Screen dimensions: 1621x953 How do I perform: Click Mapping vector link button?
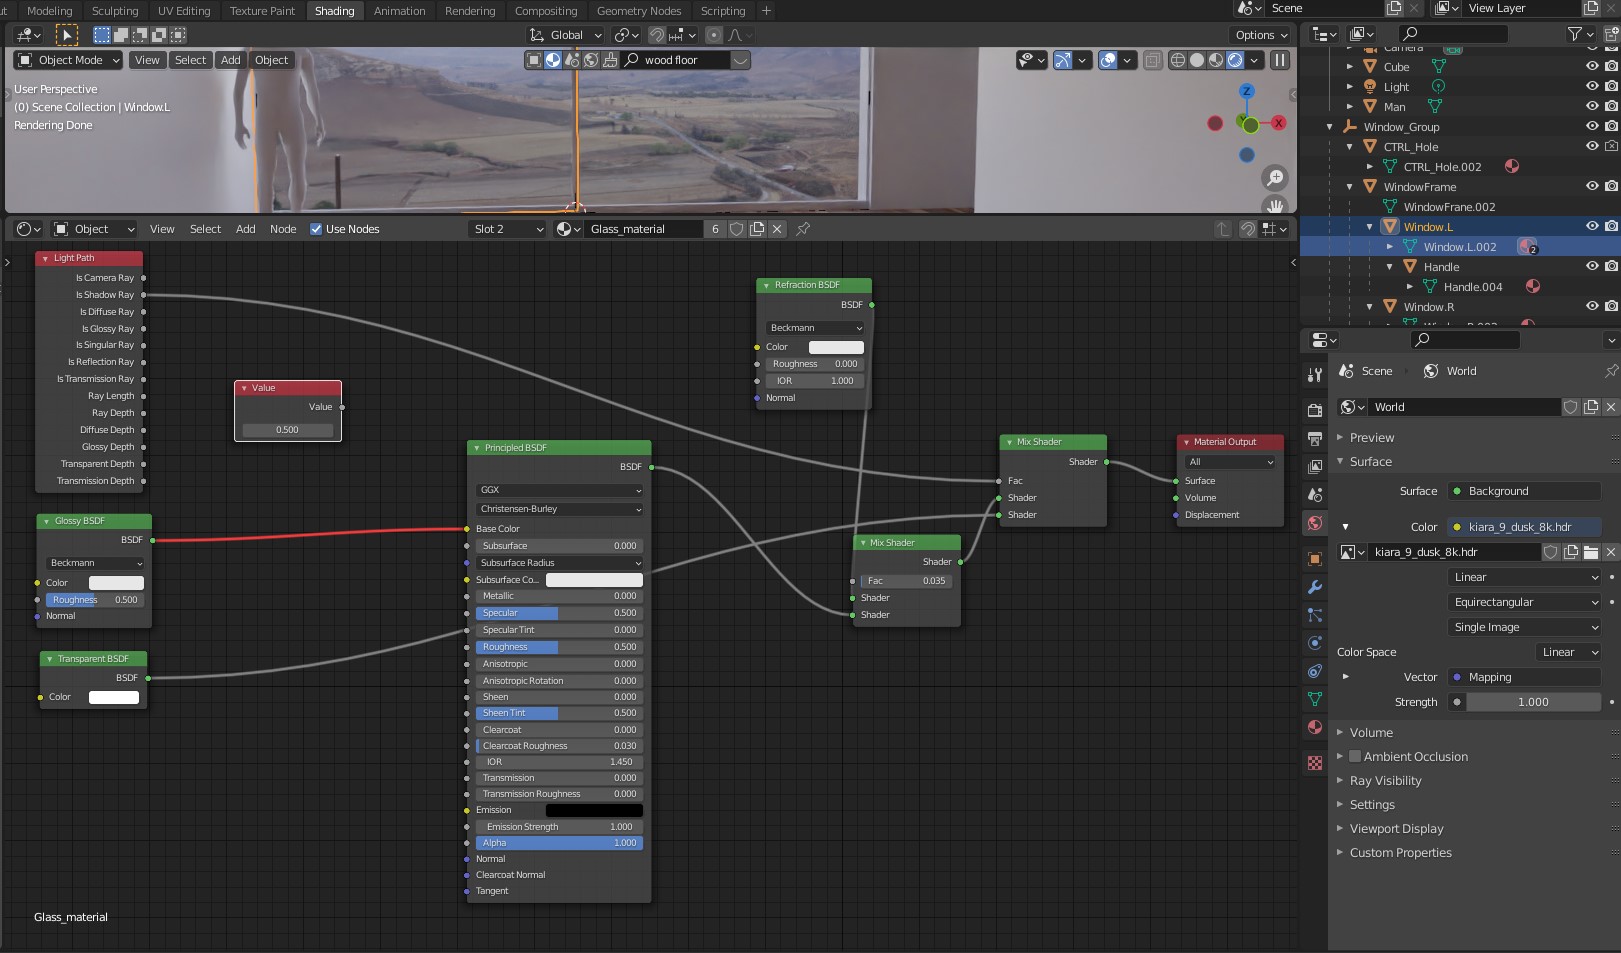tap(1524, 677)
